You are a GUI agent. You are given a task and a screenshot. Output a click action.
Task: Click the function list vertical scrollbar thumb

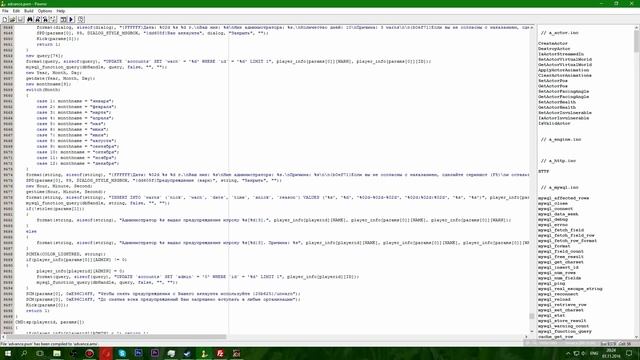[x=637, y=42]
